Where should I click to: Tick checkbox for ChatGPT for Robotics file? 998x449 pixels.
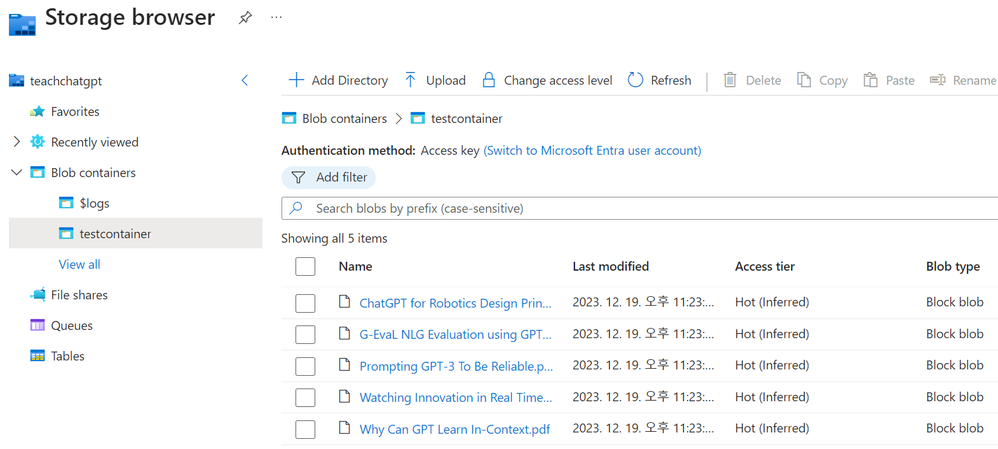pos(306,302)
